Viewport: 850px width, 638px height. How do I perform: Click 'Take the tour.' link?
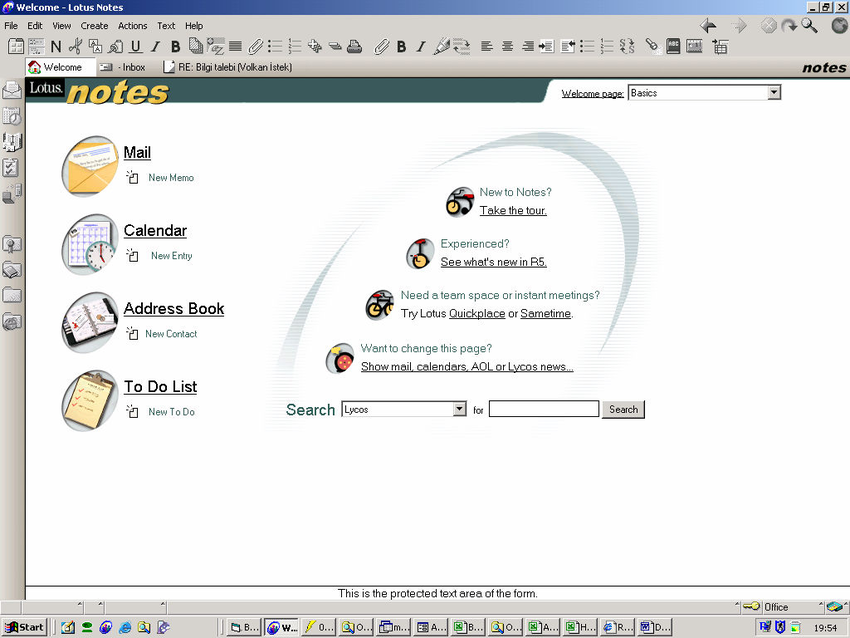click(x=513, y=210)
